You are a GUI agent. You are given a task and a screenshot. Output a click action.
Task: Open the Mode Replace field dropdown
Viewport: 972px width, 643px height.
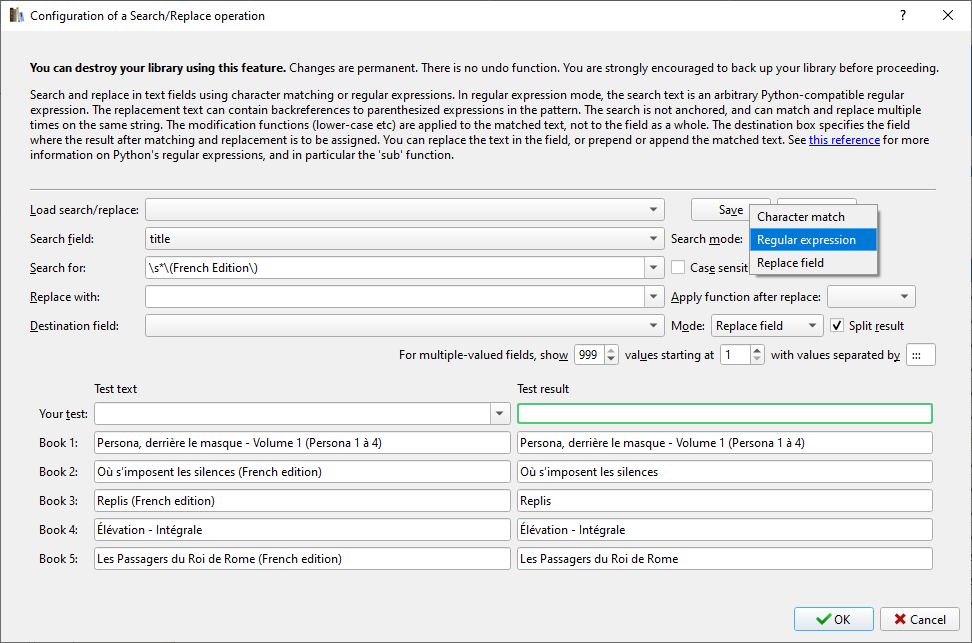point(813,326)
